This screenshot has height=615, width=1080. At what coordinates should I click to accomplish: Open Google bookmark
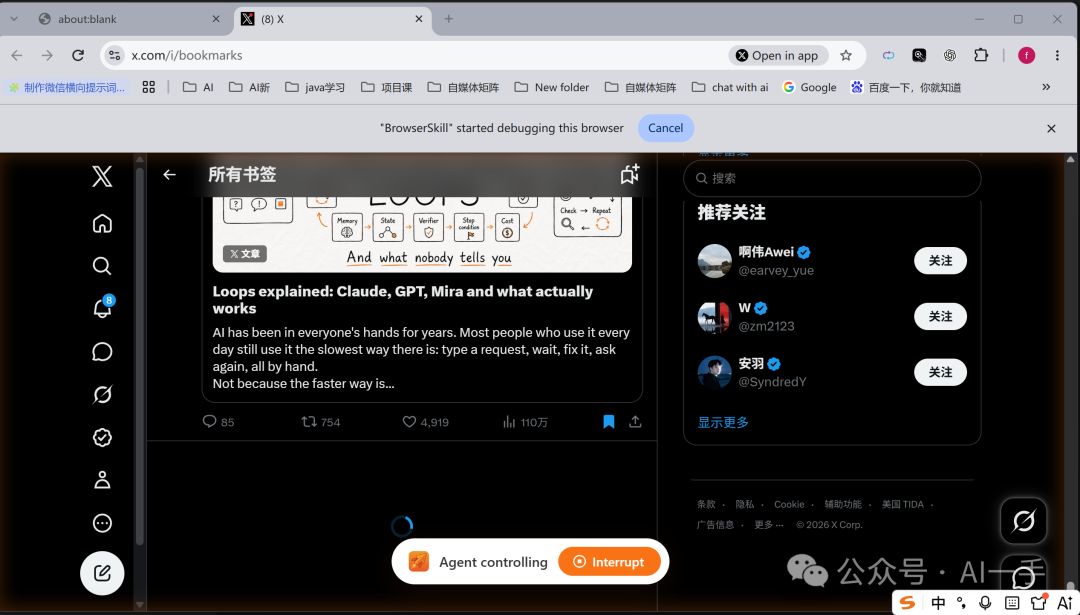(809, 87)
